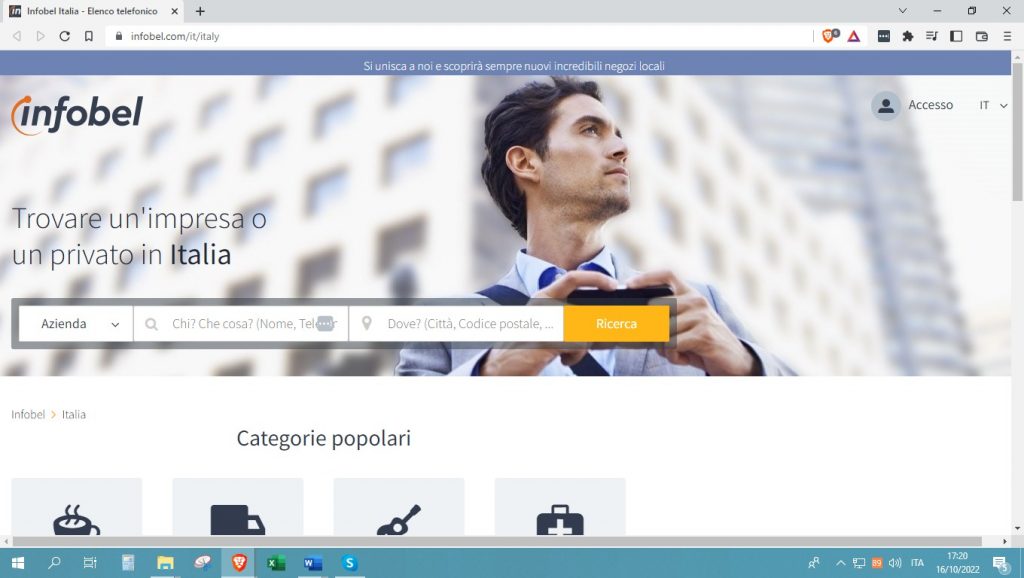Open the IT language selector
The height and width of the screenshot is (578, 1024).
point(993,105)
